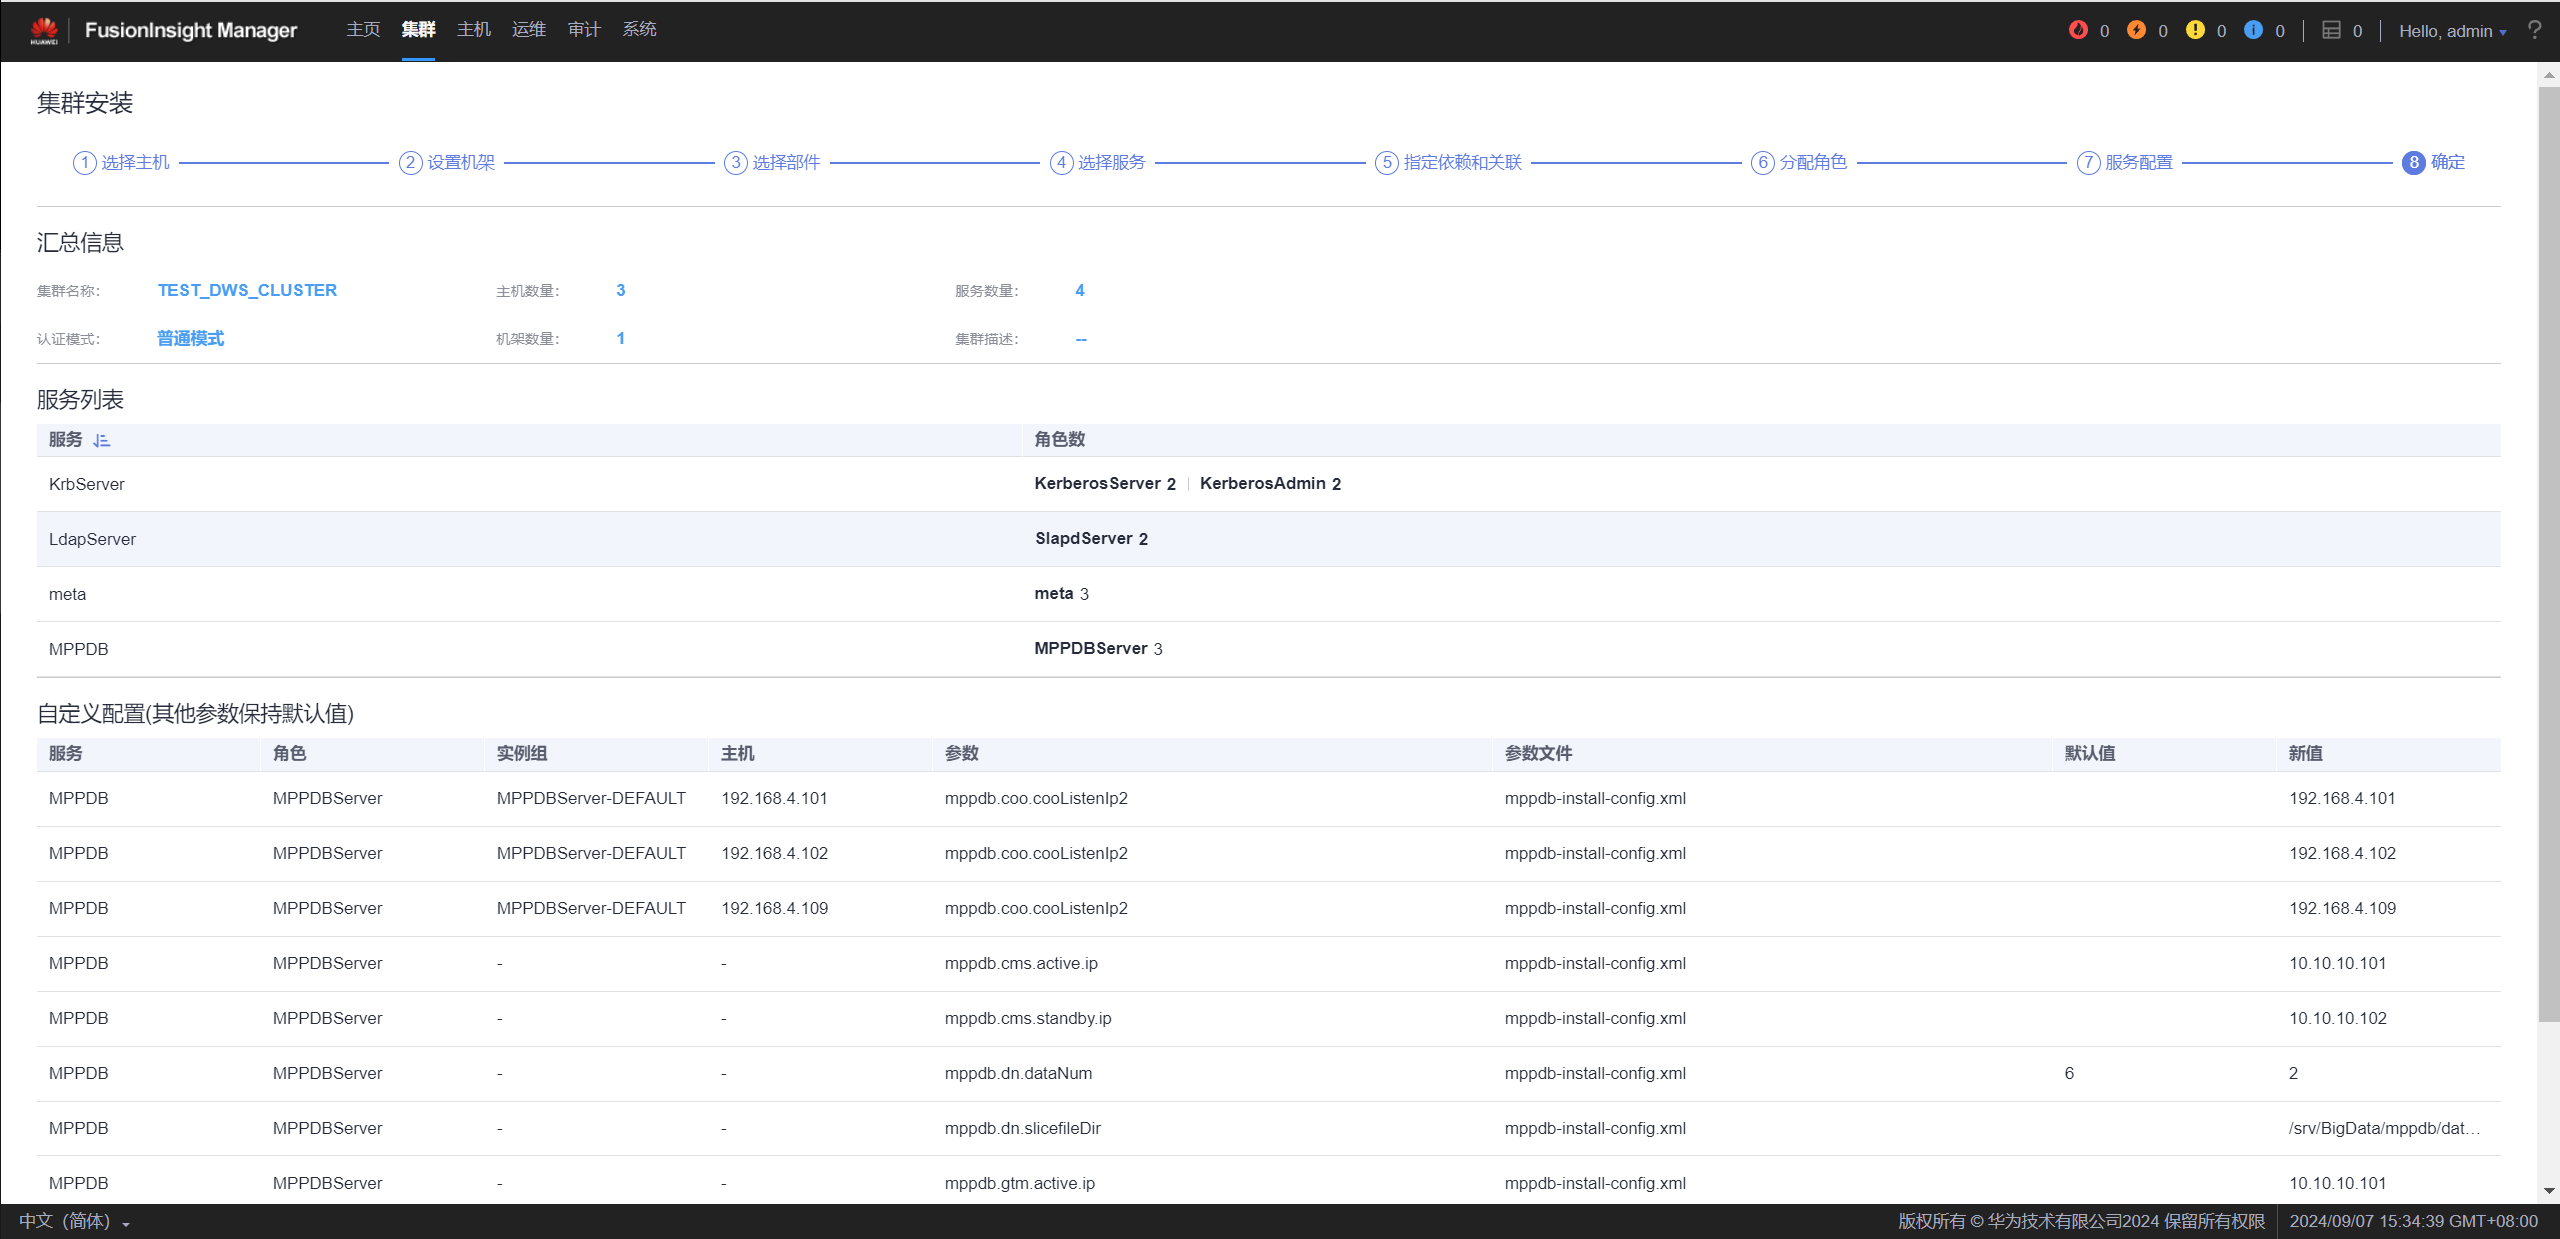The image size is (2560, 1239).
Task: Click the FusionInsight Manager title
Action: 191,31
